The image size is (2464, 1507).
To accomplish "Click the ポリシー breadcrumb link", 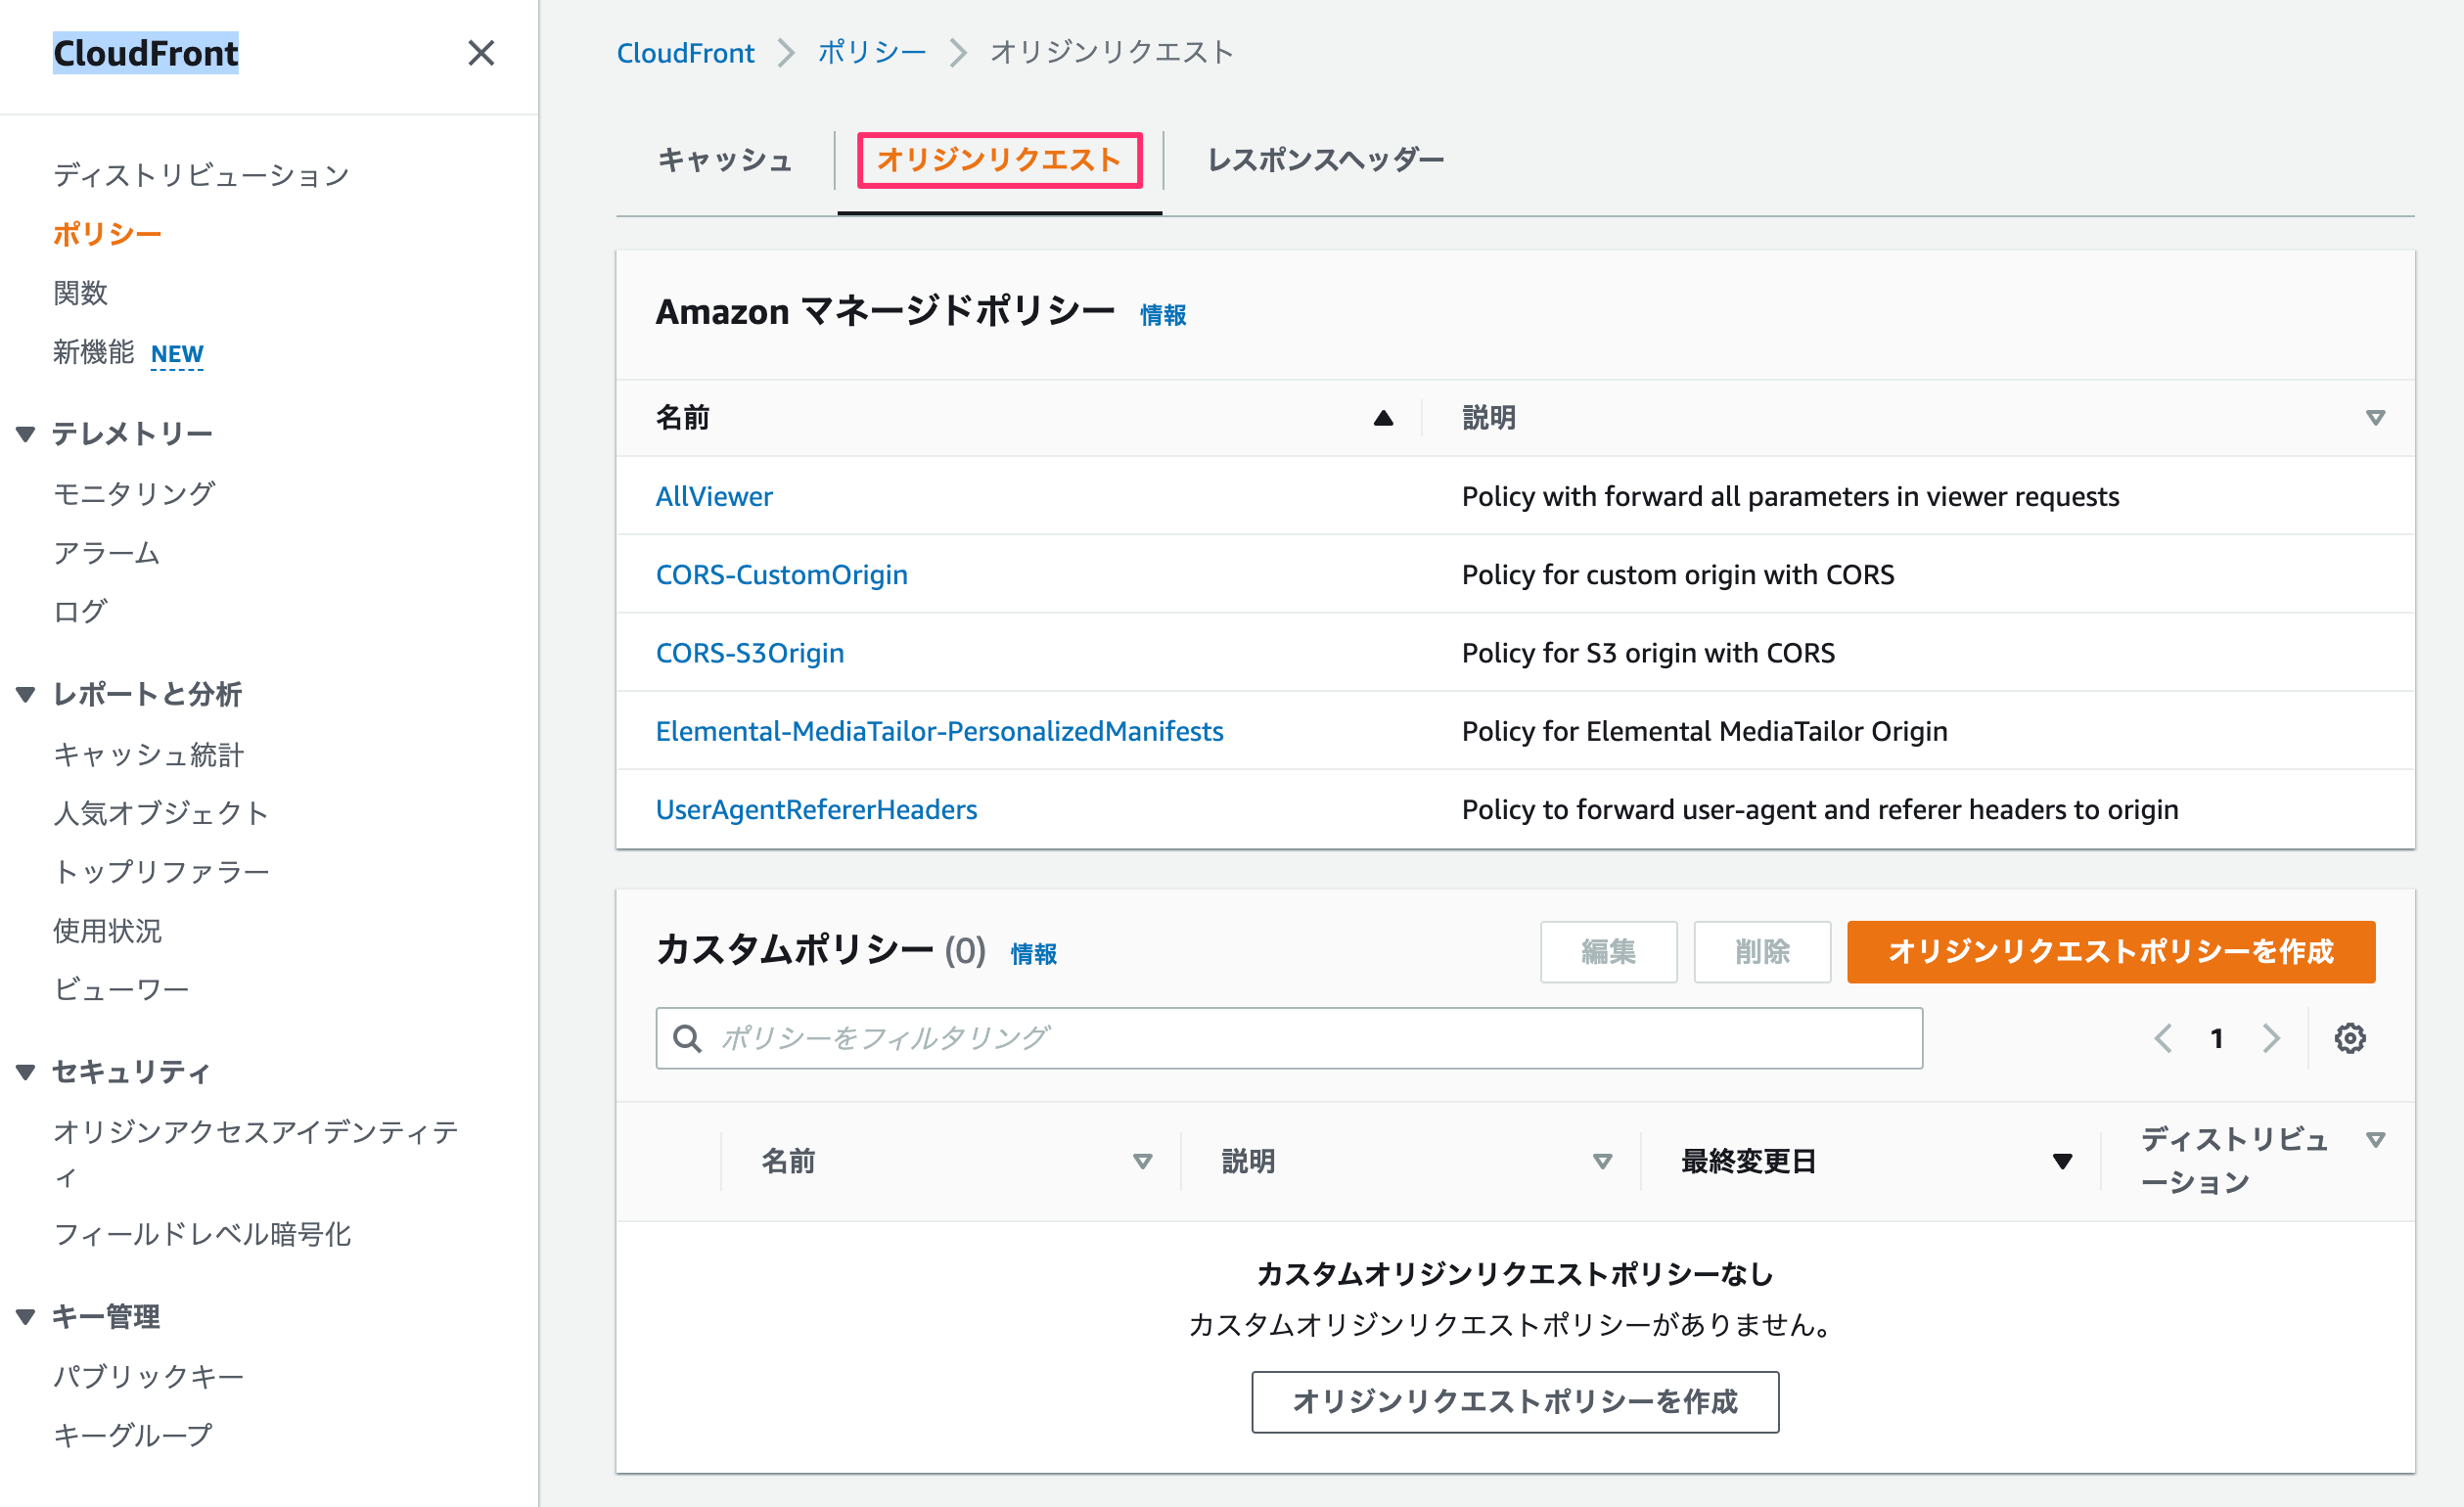I will click(x=872, y=52).
